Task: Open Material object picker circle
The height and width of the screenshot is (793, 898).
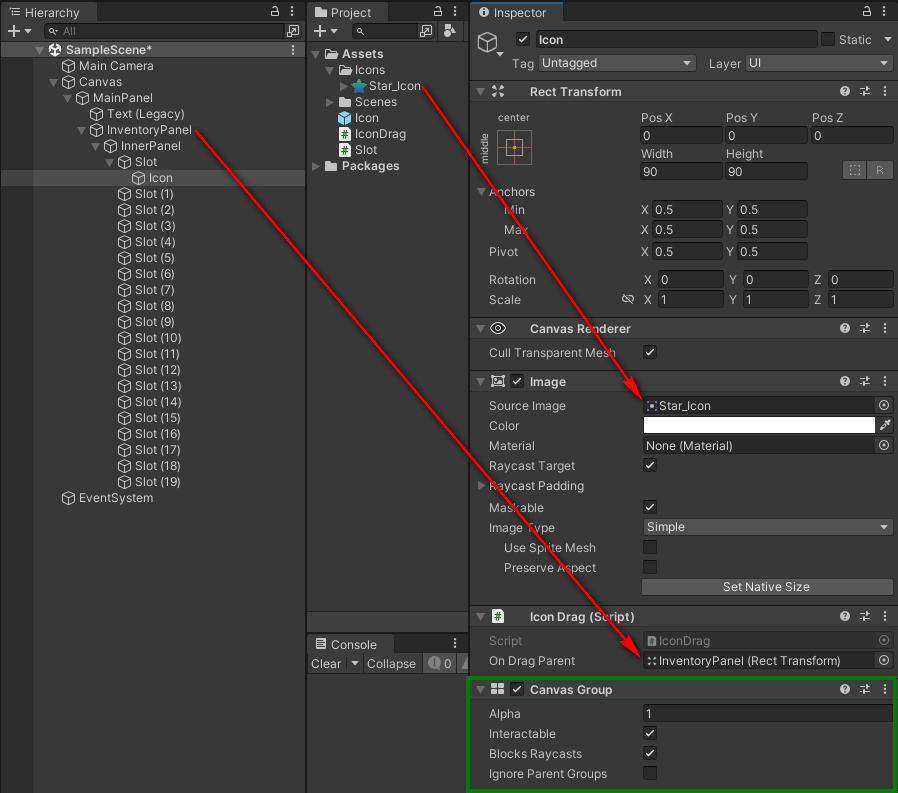Action: click(x=884, y=445)
